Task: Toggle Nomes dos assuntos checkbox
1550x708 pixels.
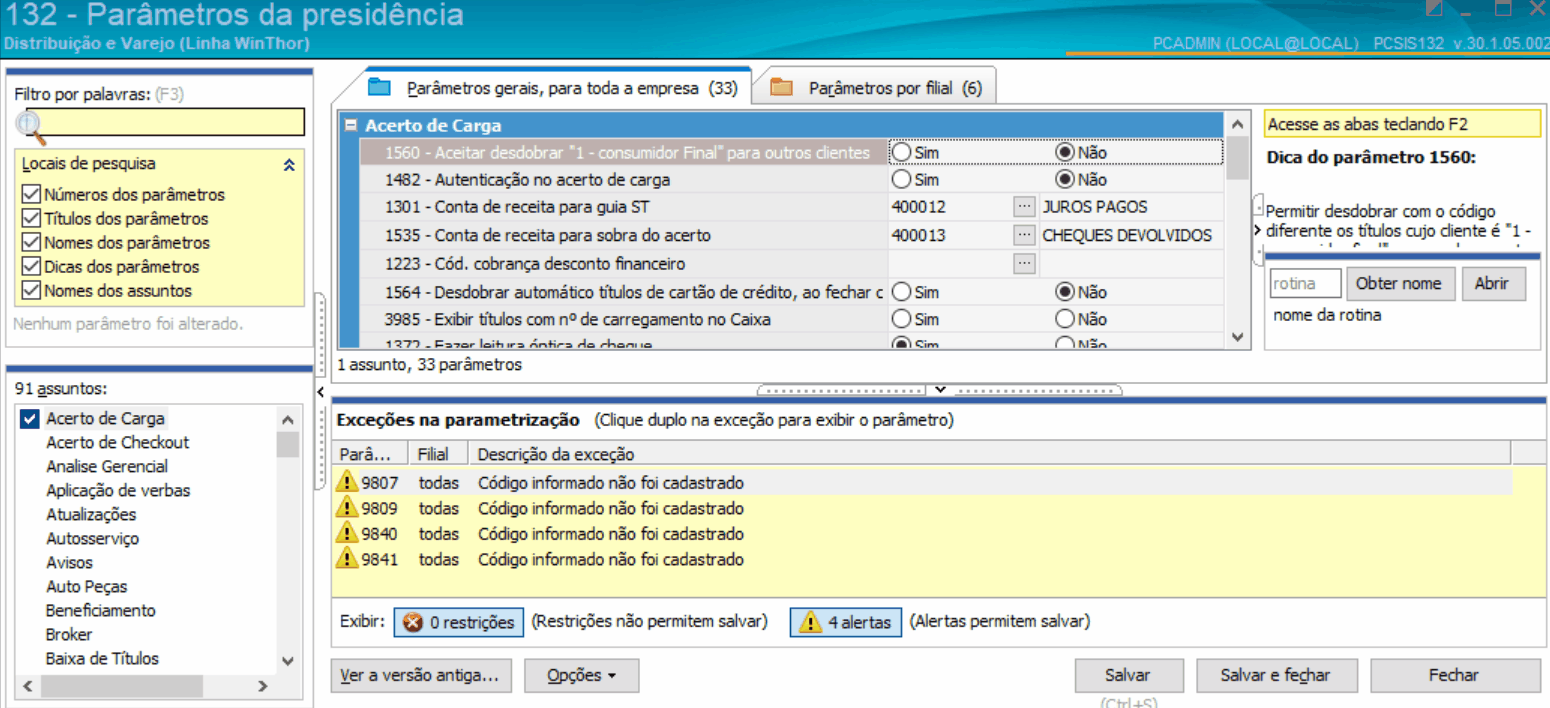Action: coord(31,291)
